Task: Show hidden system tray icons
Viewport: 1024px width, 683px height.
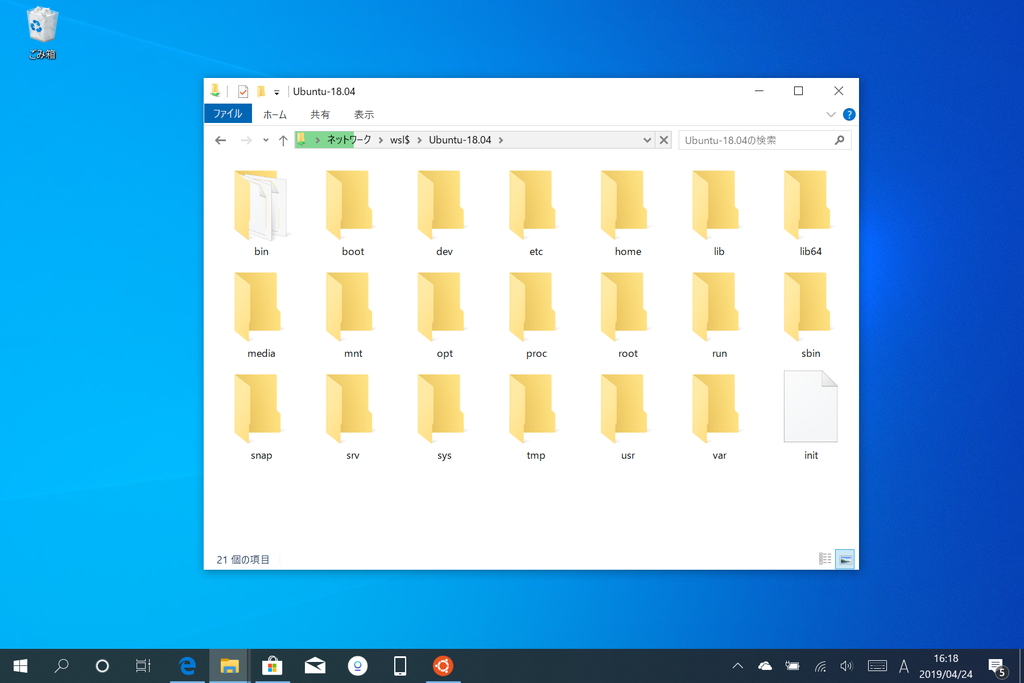Action: coord(738,666)
